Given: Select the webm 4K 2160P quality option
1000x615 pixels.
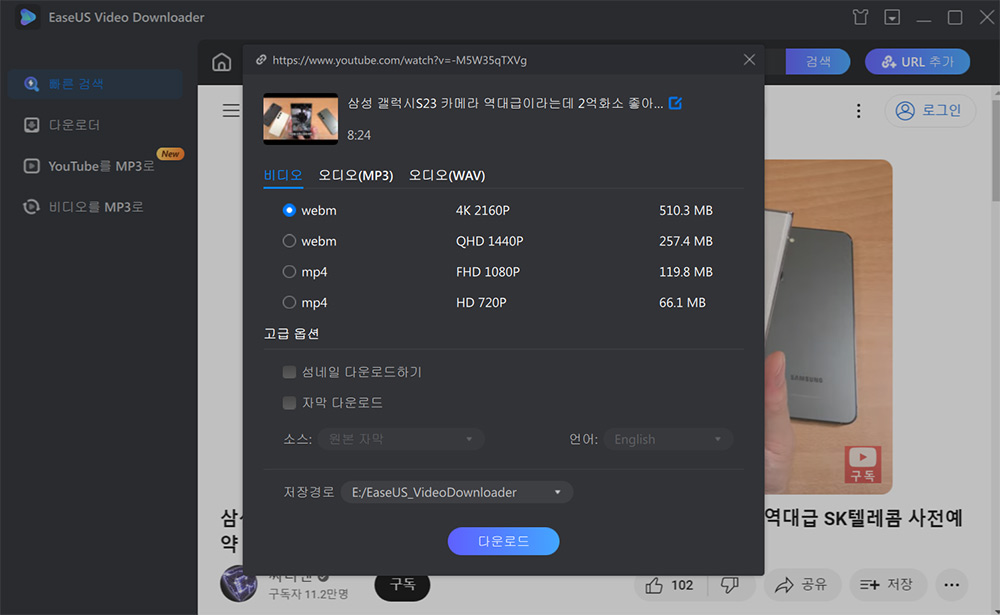Looking at the screenshot, I should click(x=289, y=210).
